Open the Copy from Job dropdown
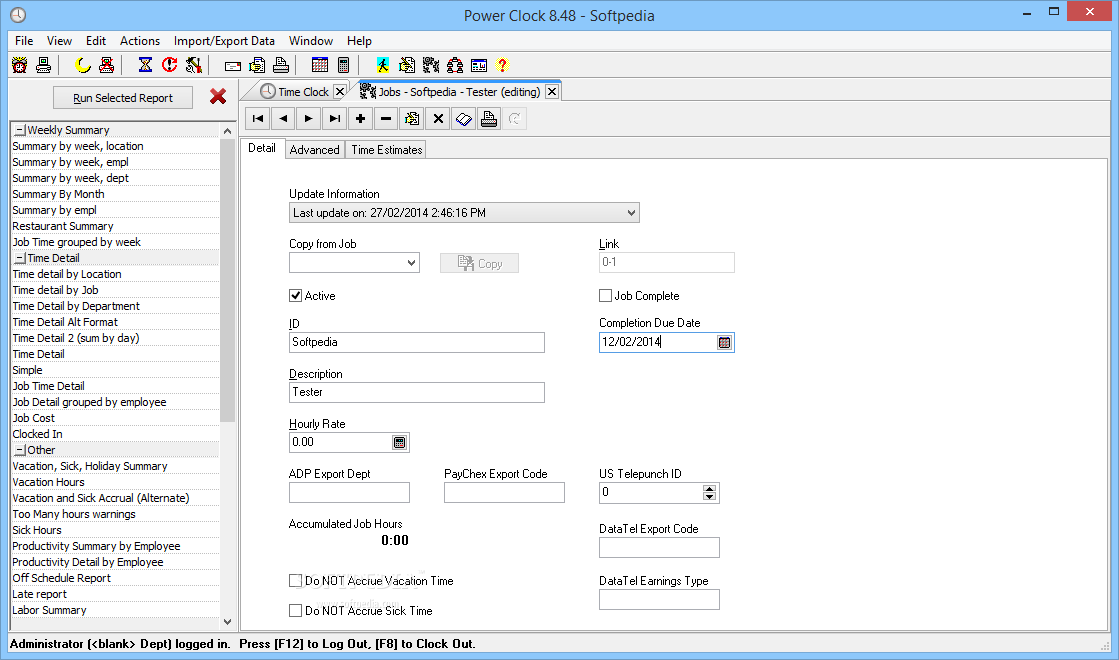1119x660 pixels. click(x=412, y=263)
